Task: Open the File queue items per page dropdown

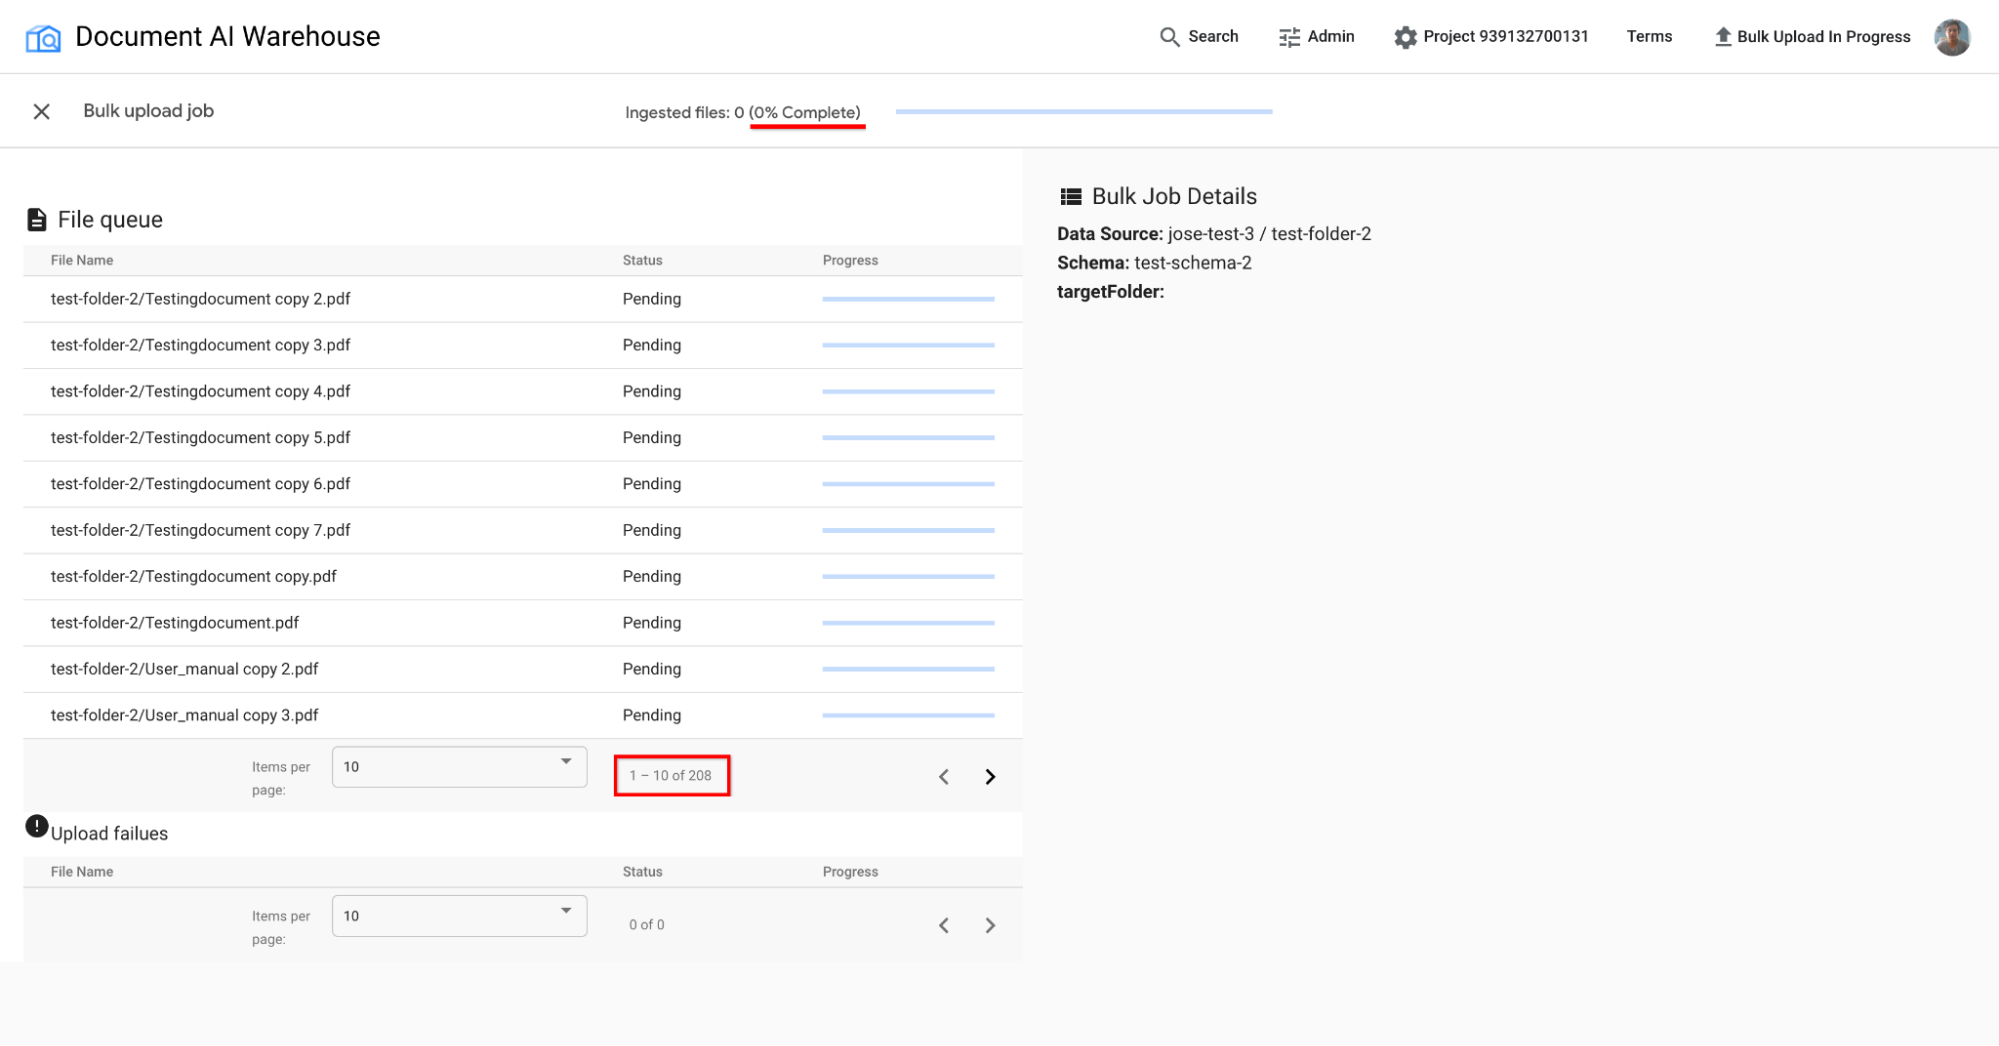Action: 459,767
